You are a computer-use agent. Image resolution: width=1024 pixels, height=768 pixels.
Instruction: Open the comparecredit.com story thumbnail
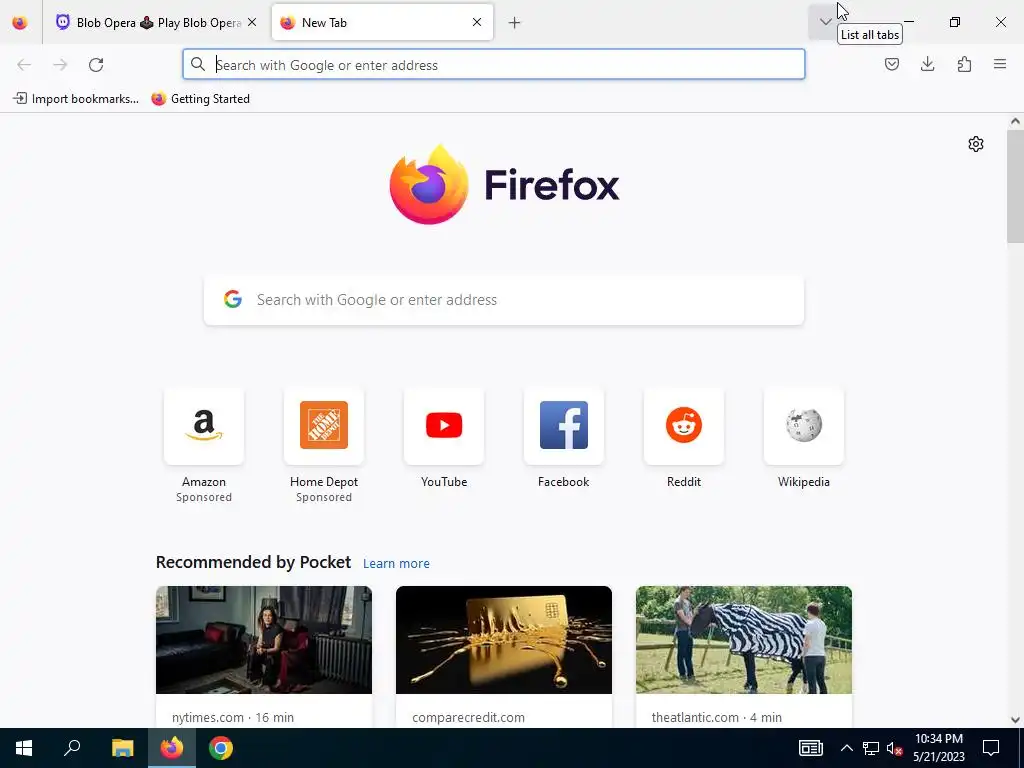pyautogui.click(x=504, y=640)
